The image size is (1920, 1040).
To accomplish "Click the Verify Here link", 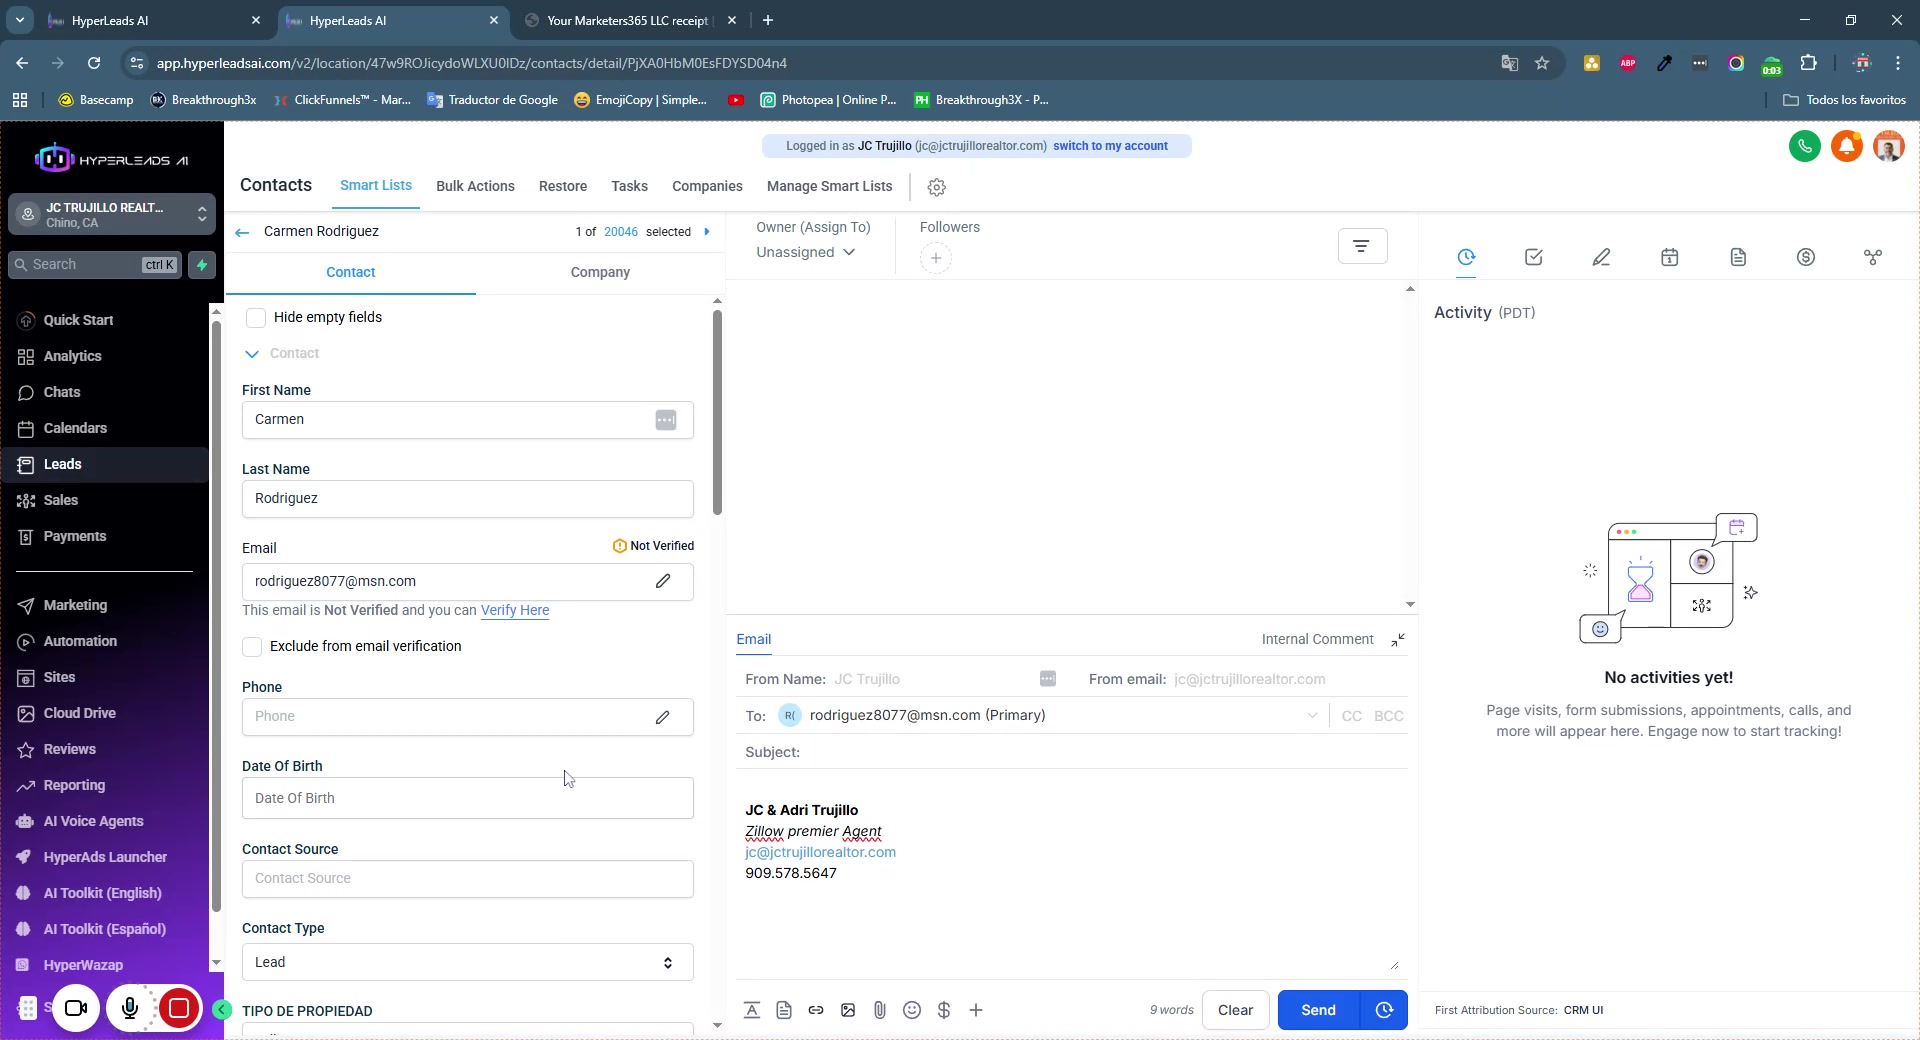I will [514, 611].
